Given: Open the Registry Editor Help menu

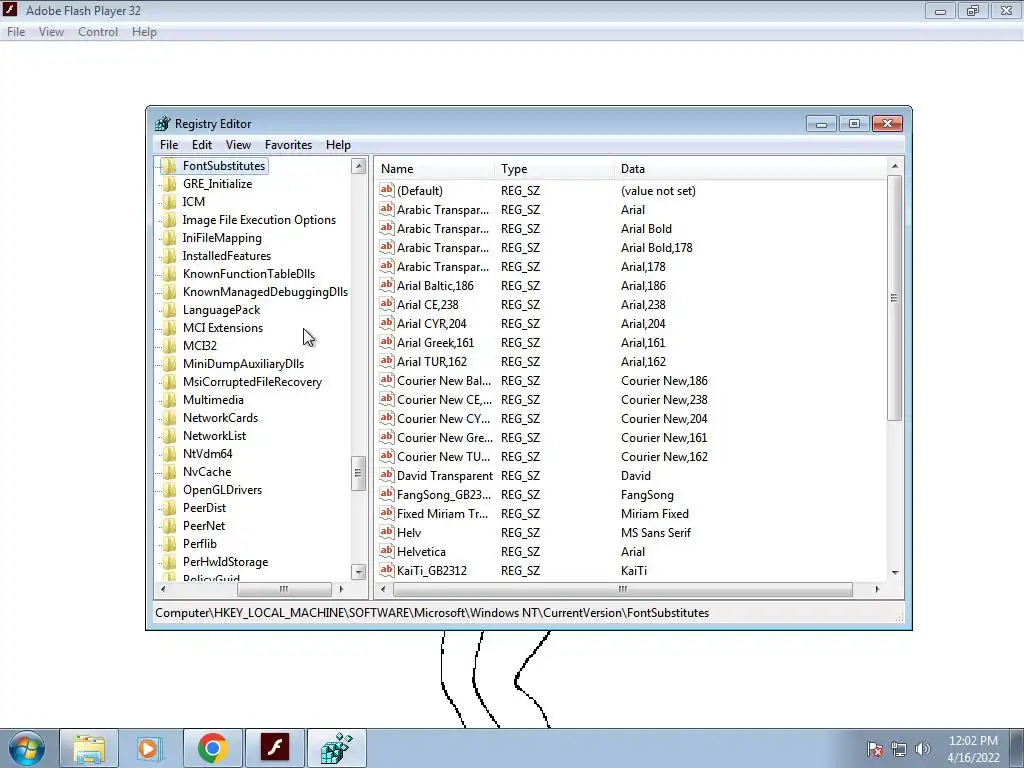Looking at the screenshot, I should (x=338, y=145).
